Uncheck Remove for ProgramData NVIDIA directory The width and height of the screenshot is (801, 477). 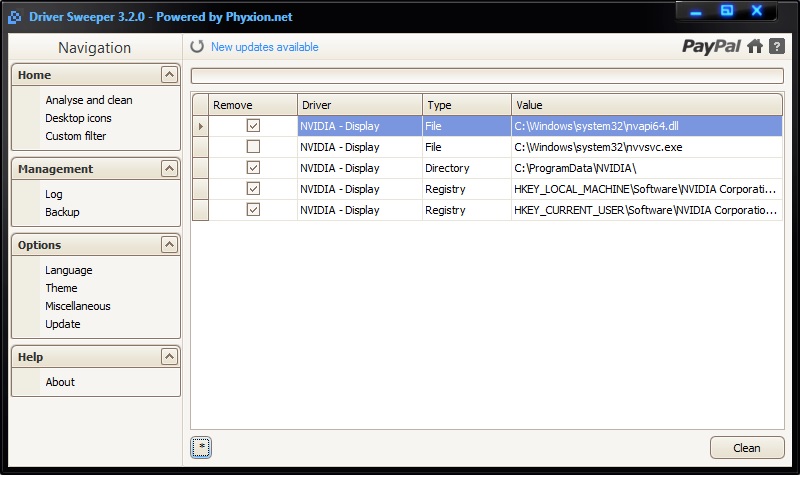point(253,168)
